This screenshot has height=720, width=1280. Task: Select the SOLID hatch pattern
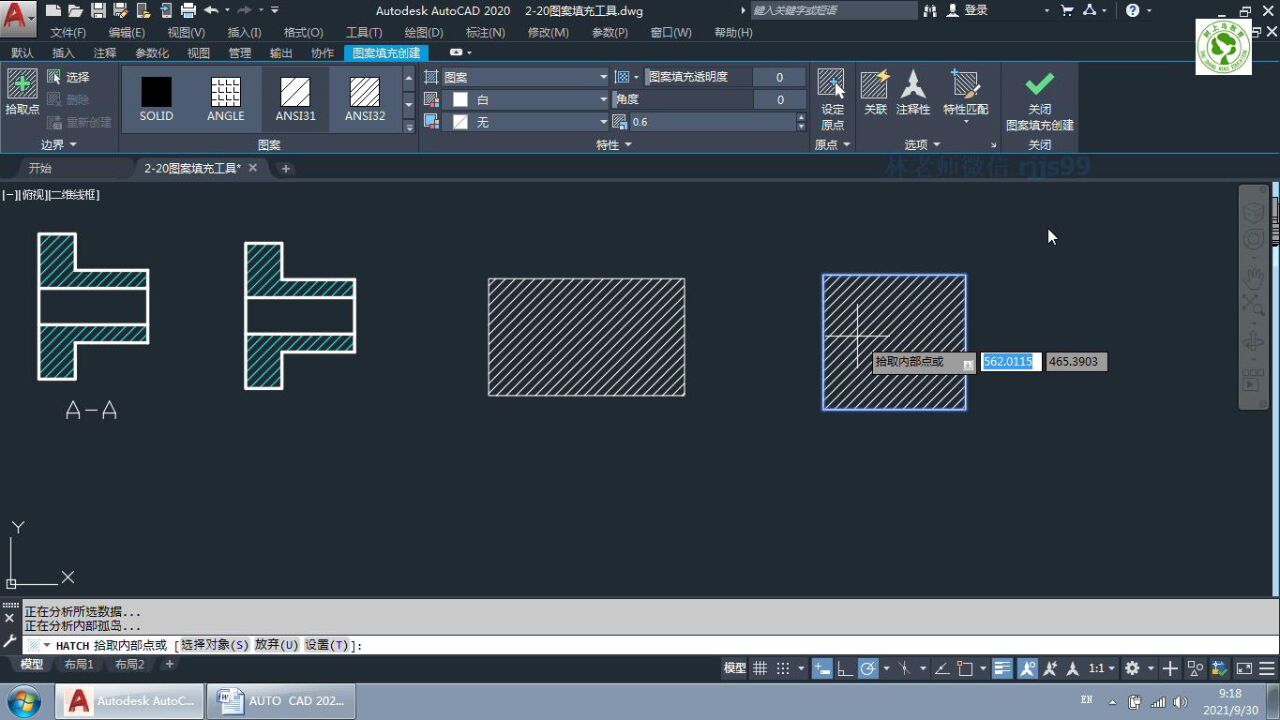156,99
